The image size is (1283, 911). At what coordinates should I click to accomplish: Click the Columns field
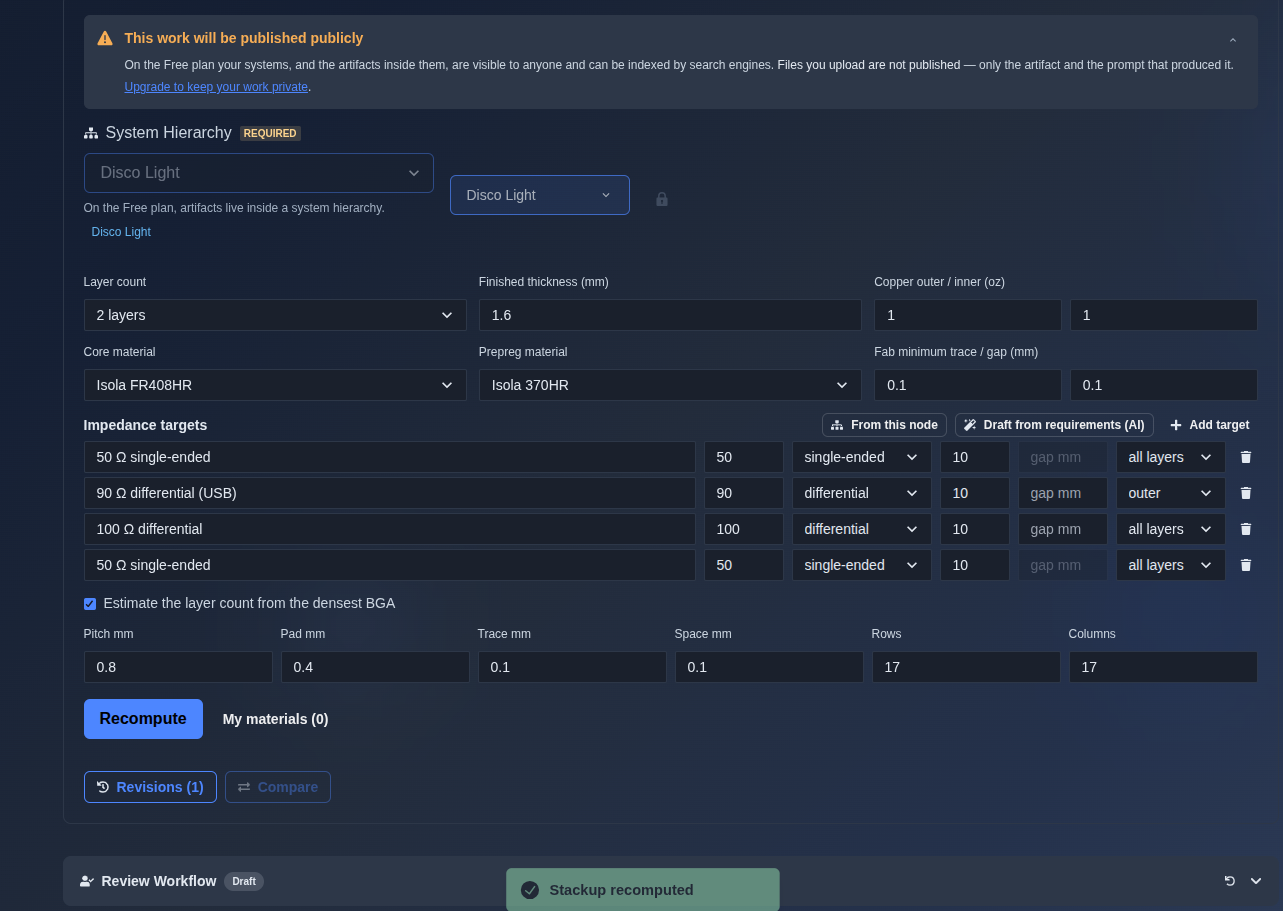pyautogui.click(x=1163, y=667)
